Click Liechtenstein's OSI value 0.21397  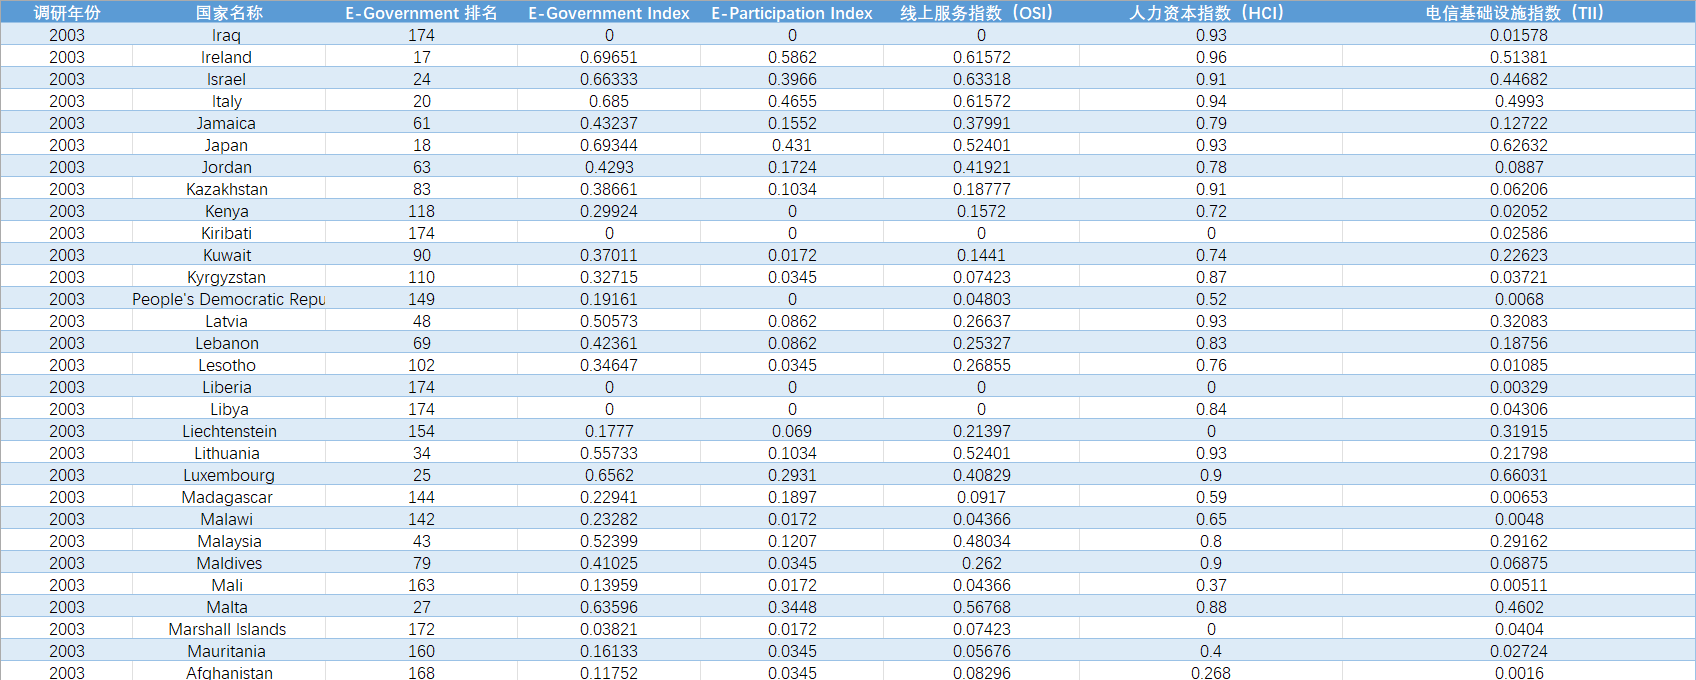(981, 431)
